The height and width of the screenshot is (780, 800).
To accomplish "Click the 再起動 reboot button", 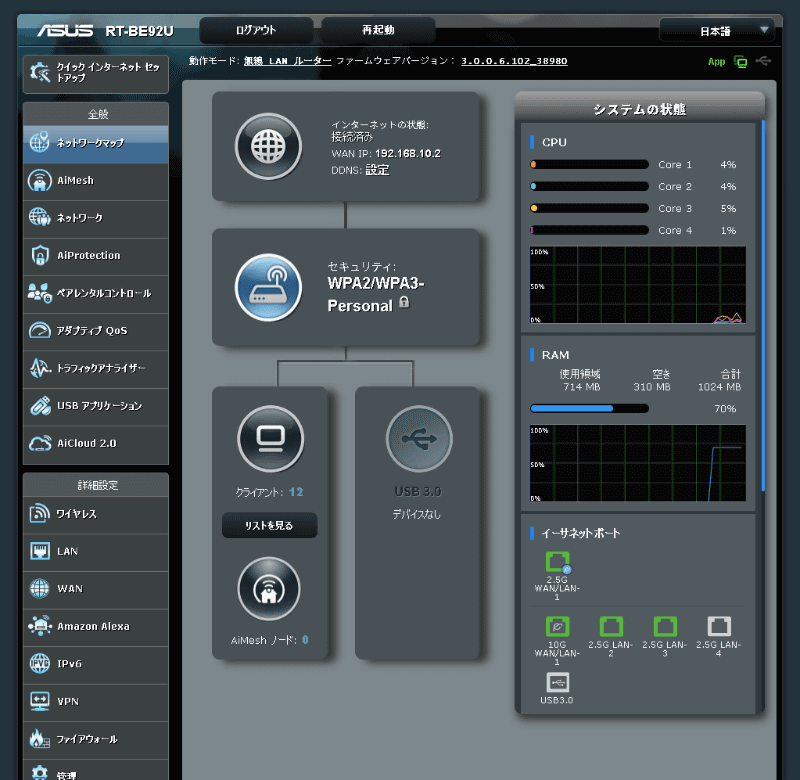I will tap(378, 30).
